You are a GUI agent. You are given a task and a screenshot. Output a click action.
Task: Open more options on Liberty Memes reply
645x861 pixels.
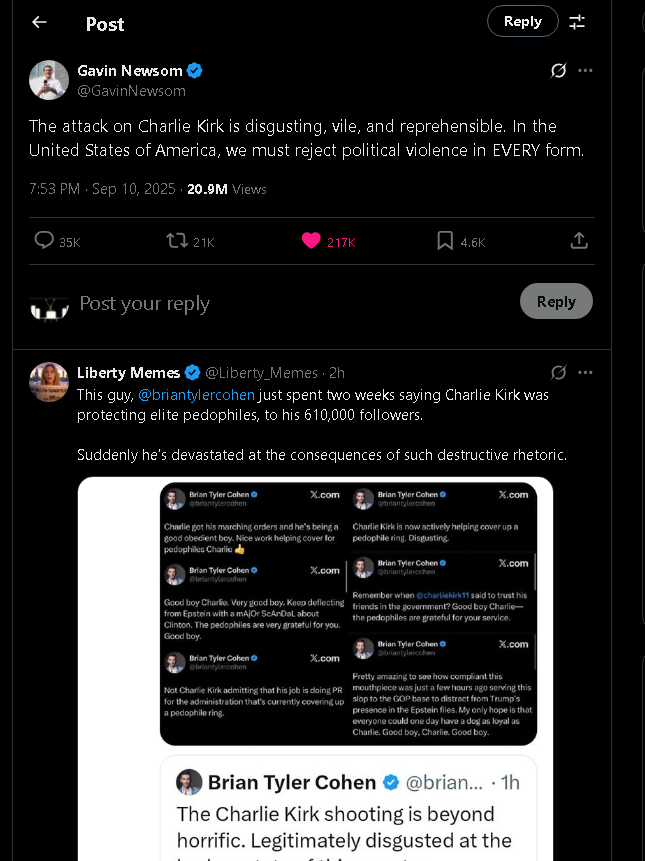(586, 373)
